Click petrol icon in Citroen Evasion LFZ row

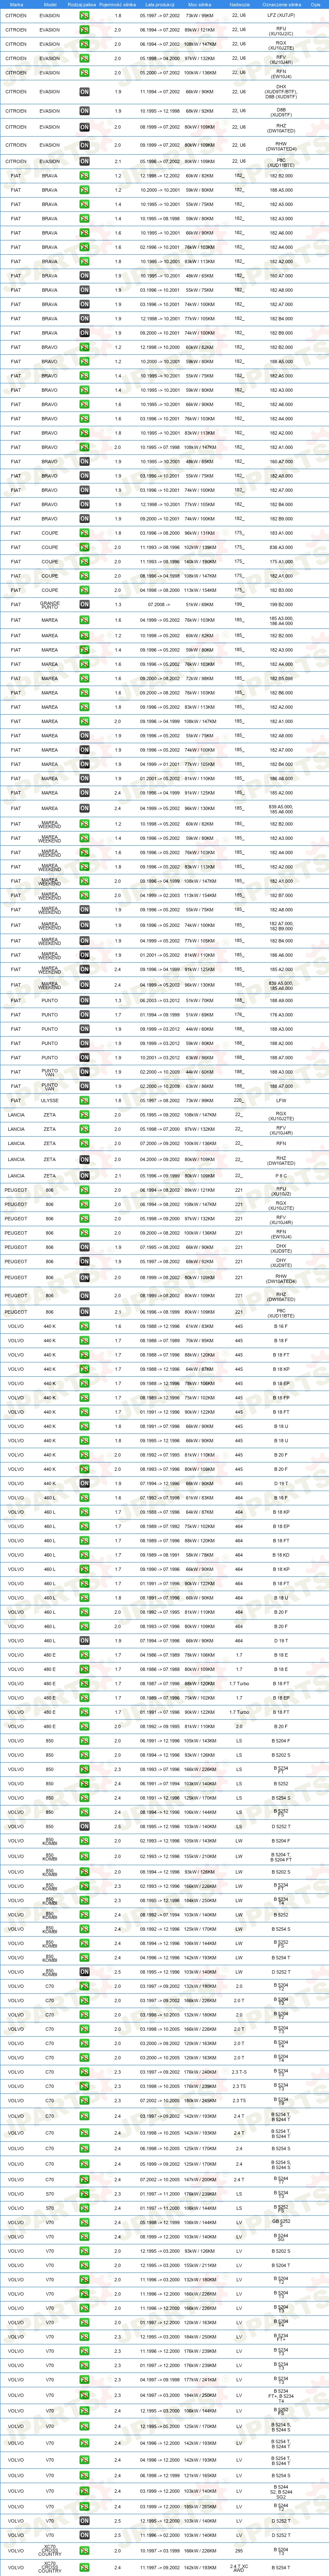(x=84, y=16)
